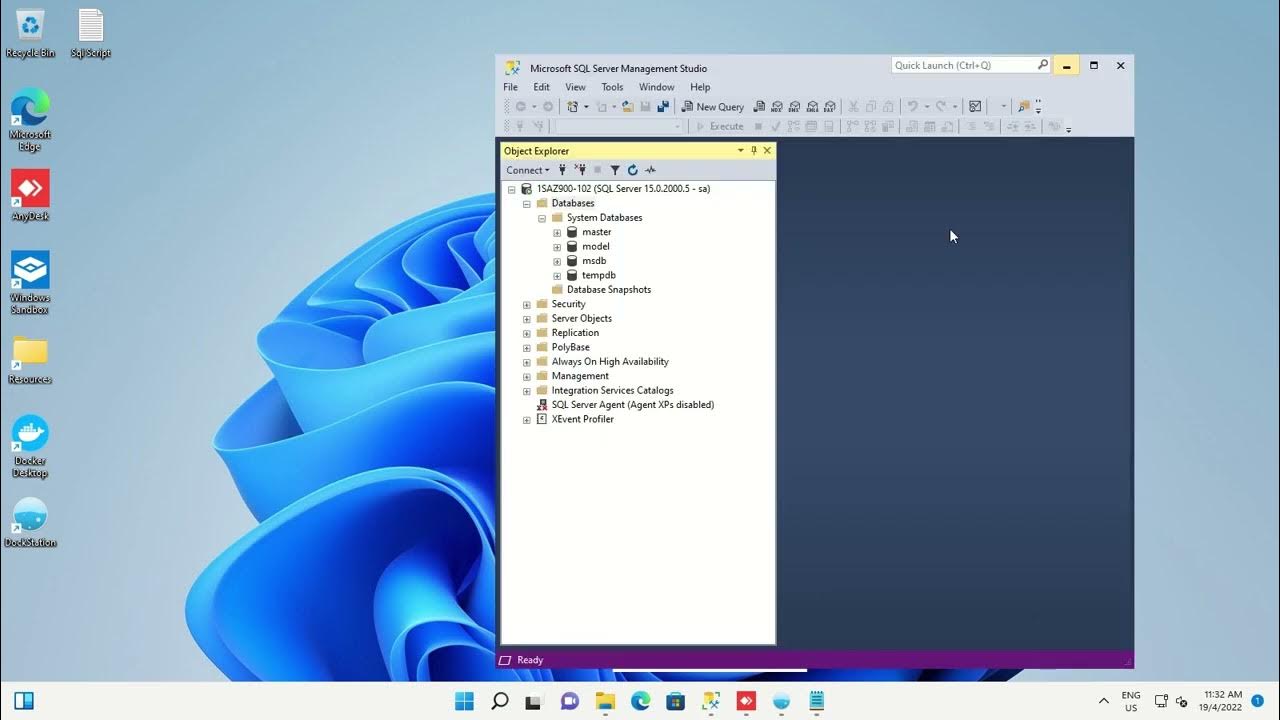1280x720 pixels.
Task: Select SQL Server Agent (Agent XPs disabled)
Action: (x=633, y=405)
